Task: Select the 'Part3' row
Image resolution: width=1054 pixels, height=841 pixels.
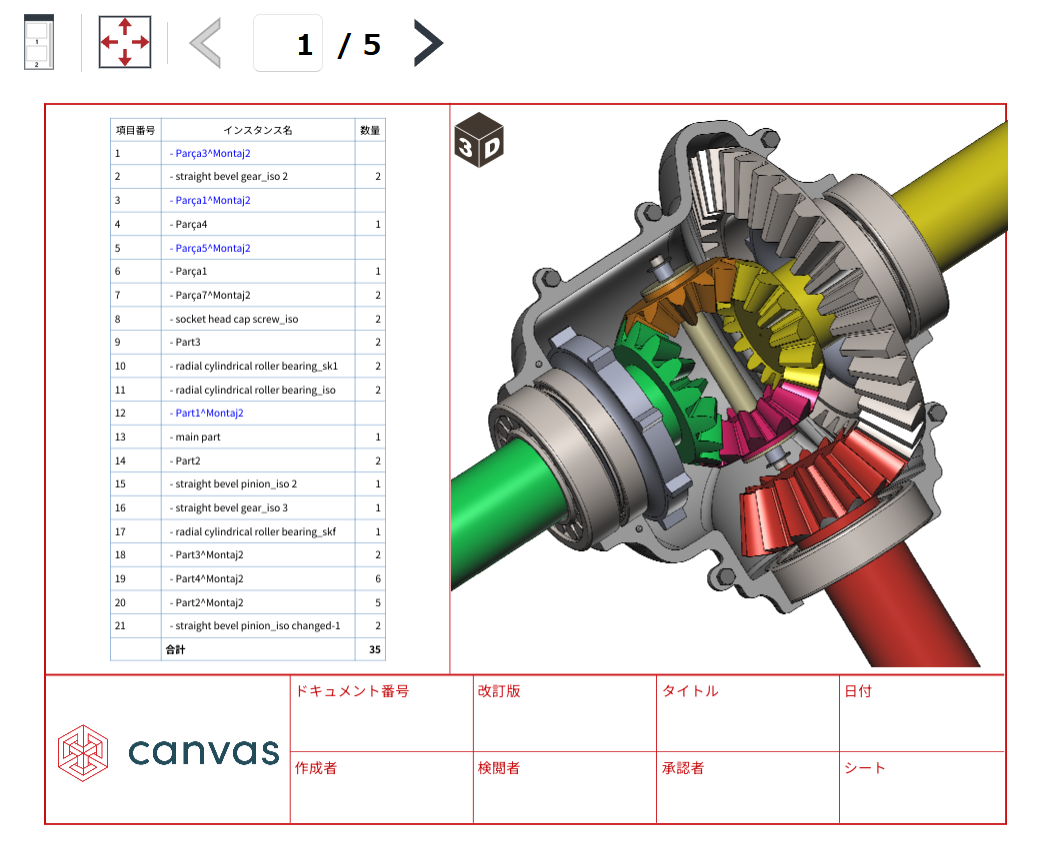Action: (248, 342)
